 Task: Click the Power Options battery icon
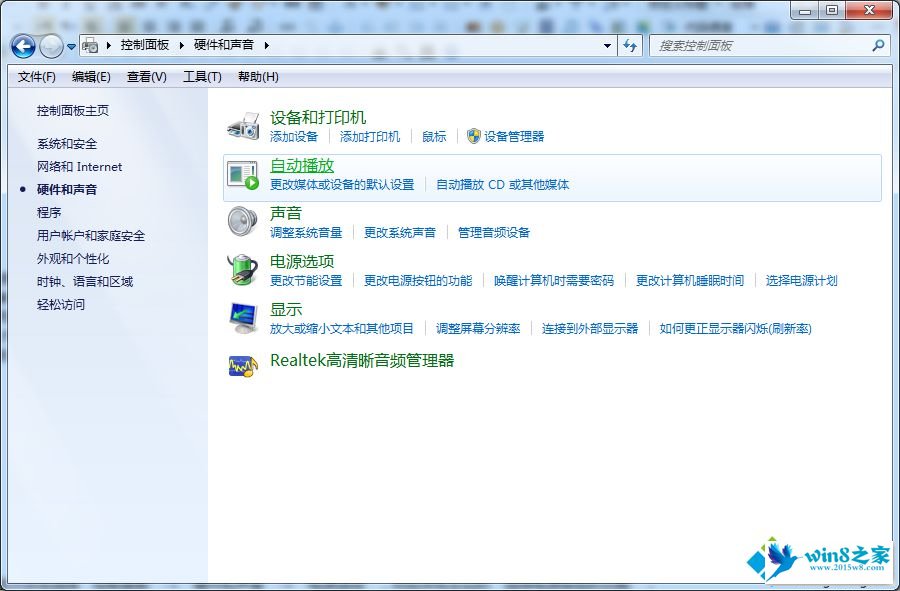pyautogui.click(x=243, y=270)
